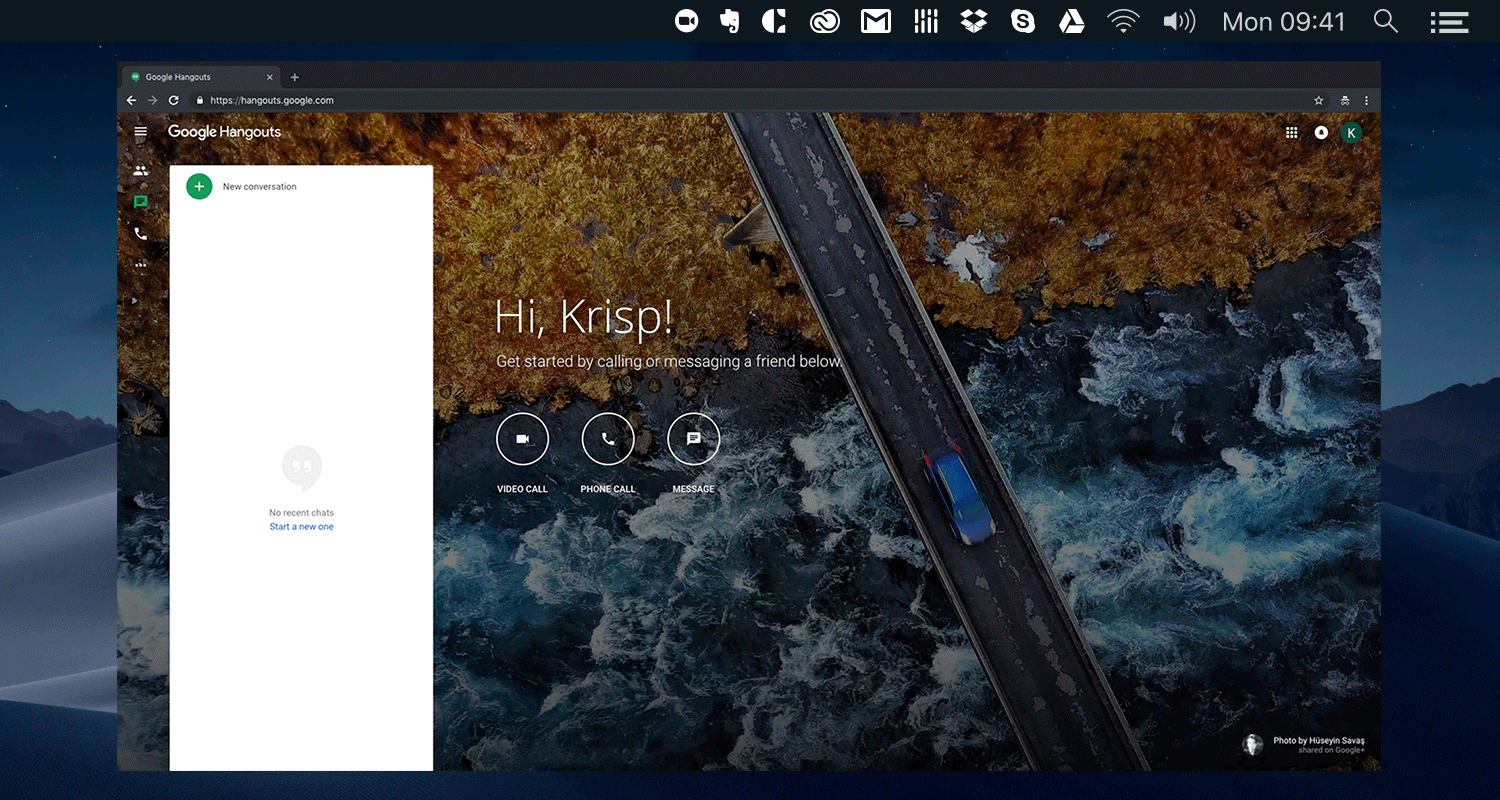
Task: Open the More options dots in sidebar
Action: point(141,265)
